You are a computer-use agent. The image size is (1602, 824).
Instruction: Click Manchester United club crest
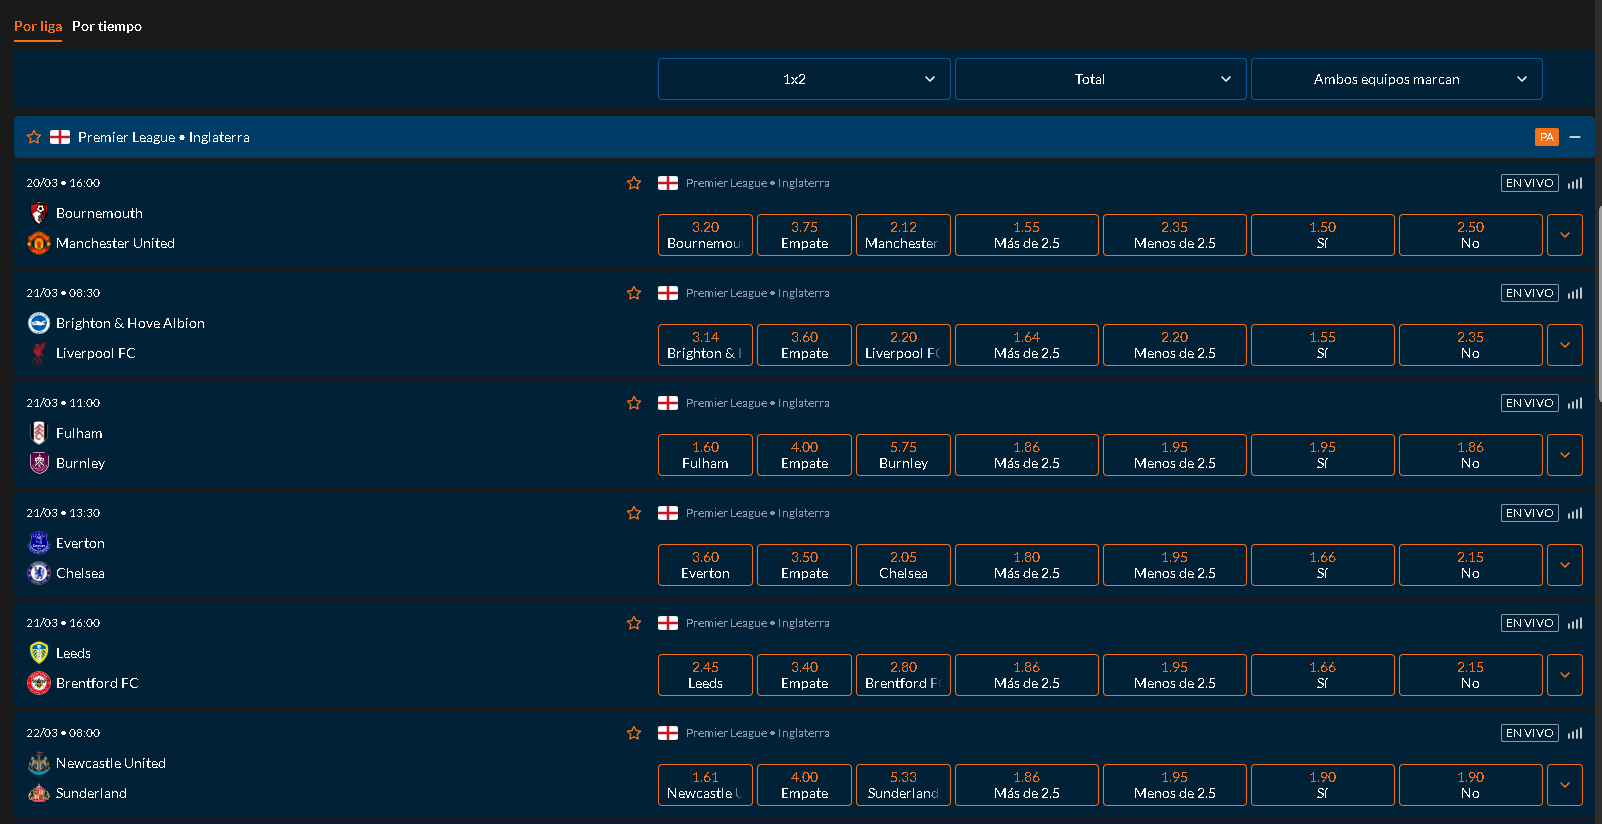point(39,243)
